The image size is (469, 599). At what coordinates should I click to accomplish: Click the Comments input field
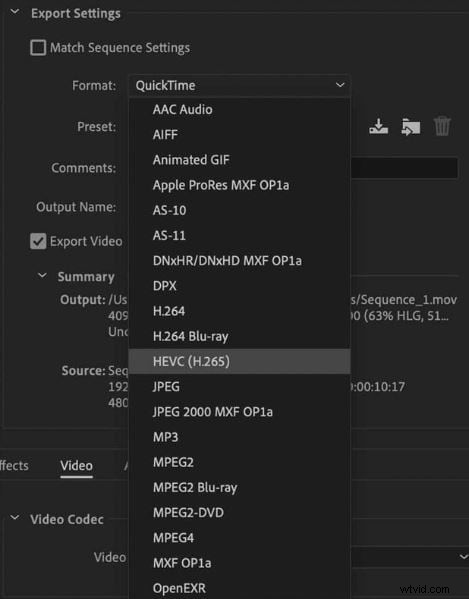tap(404, 168)
